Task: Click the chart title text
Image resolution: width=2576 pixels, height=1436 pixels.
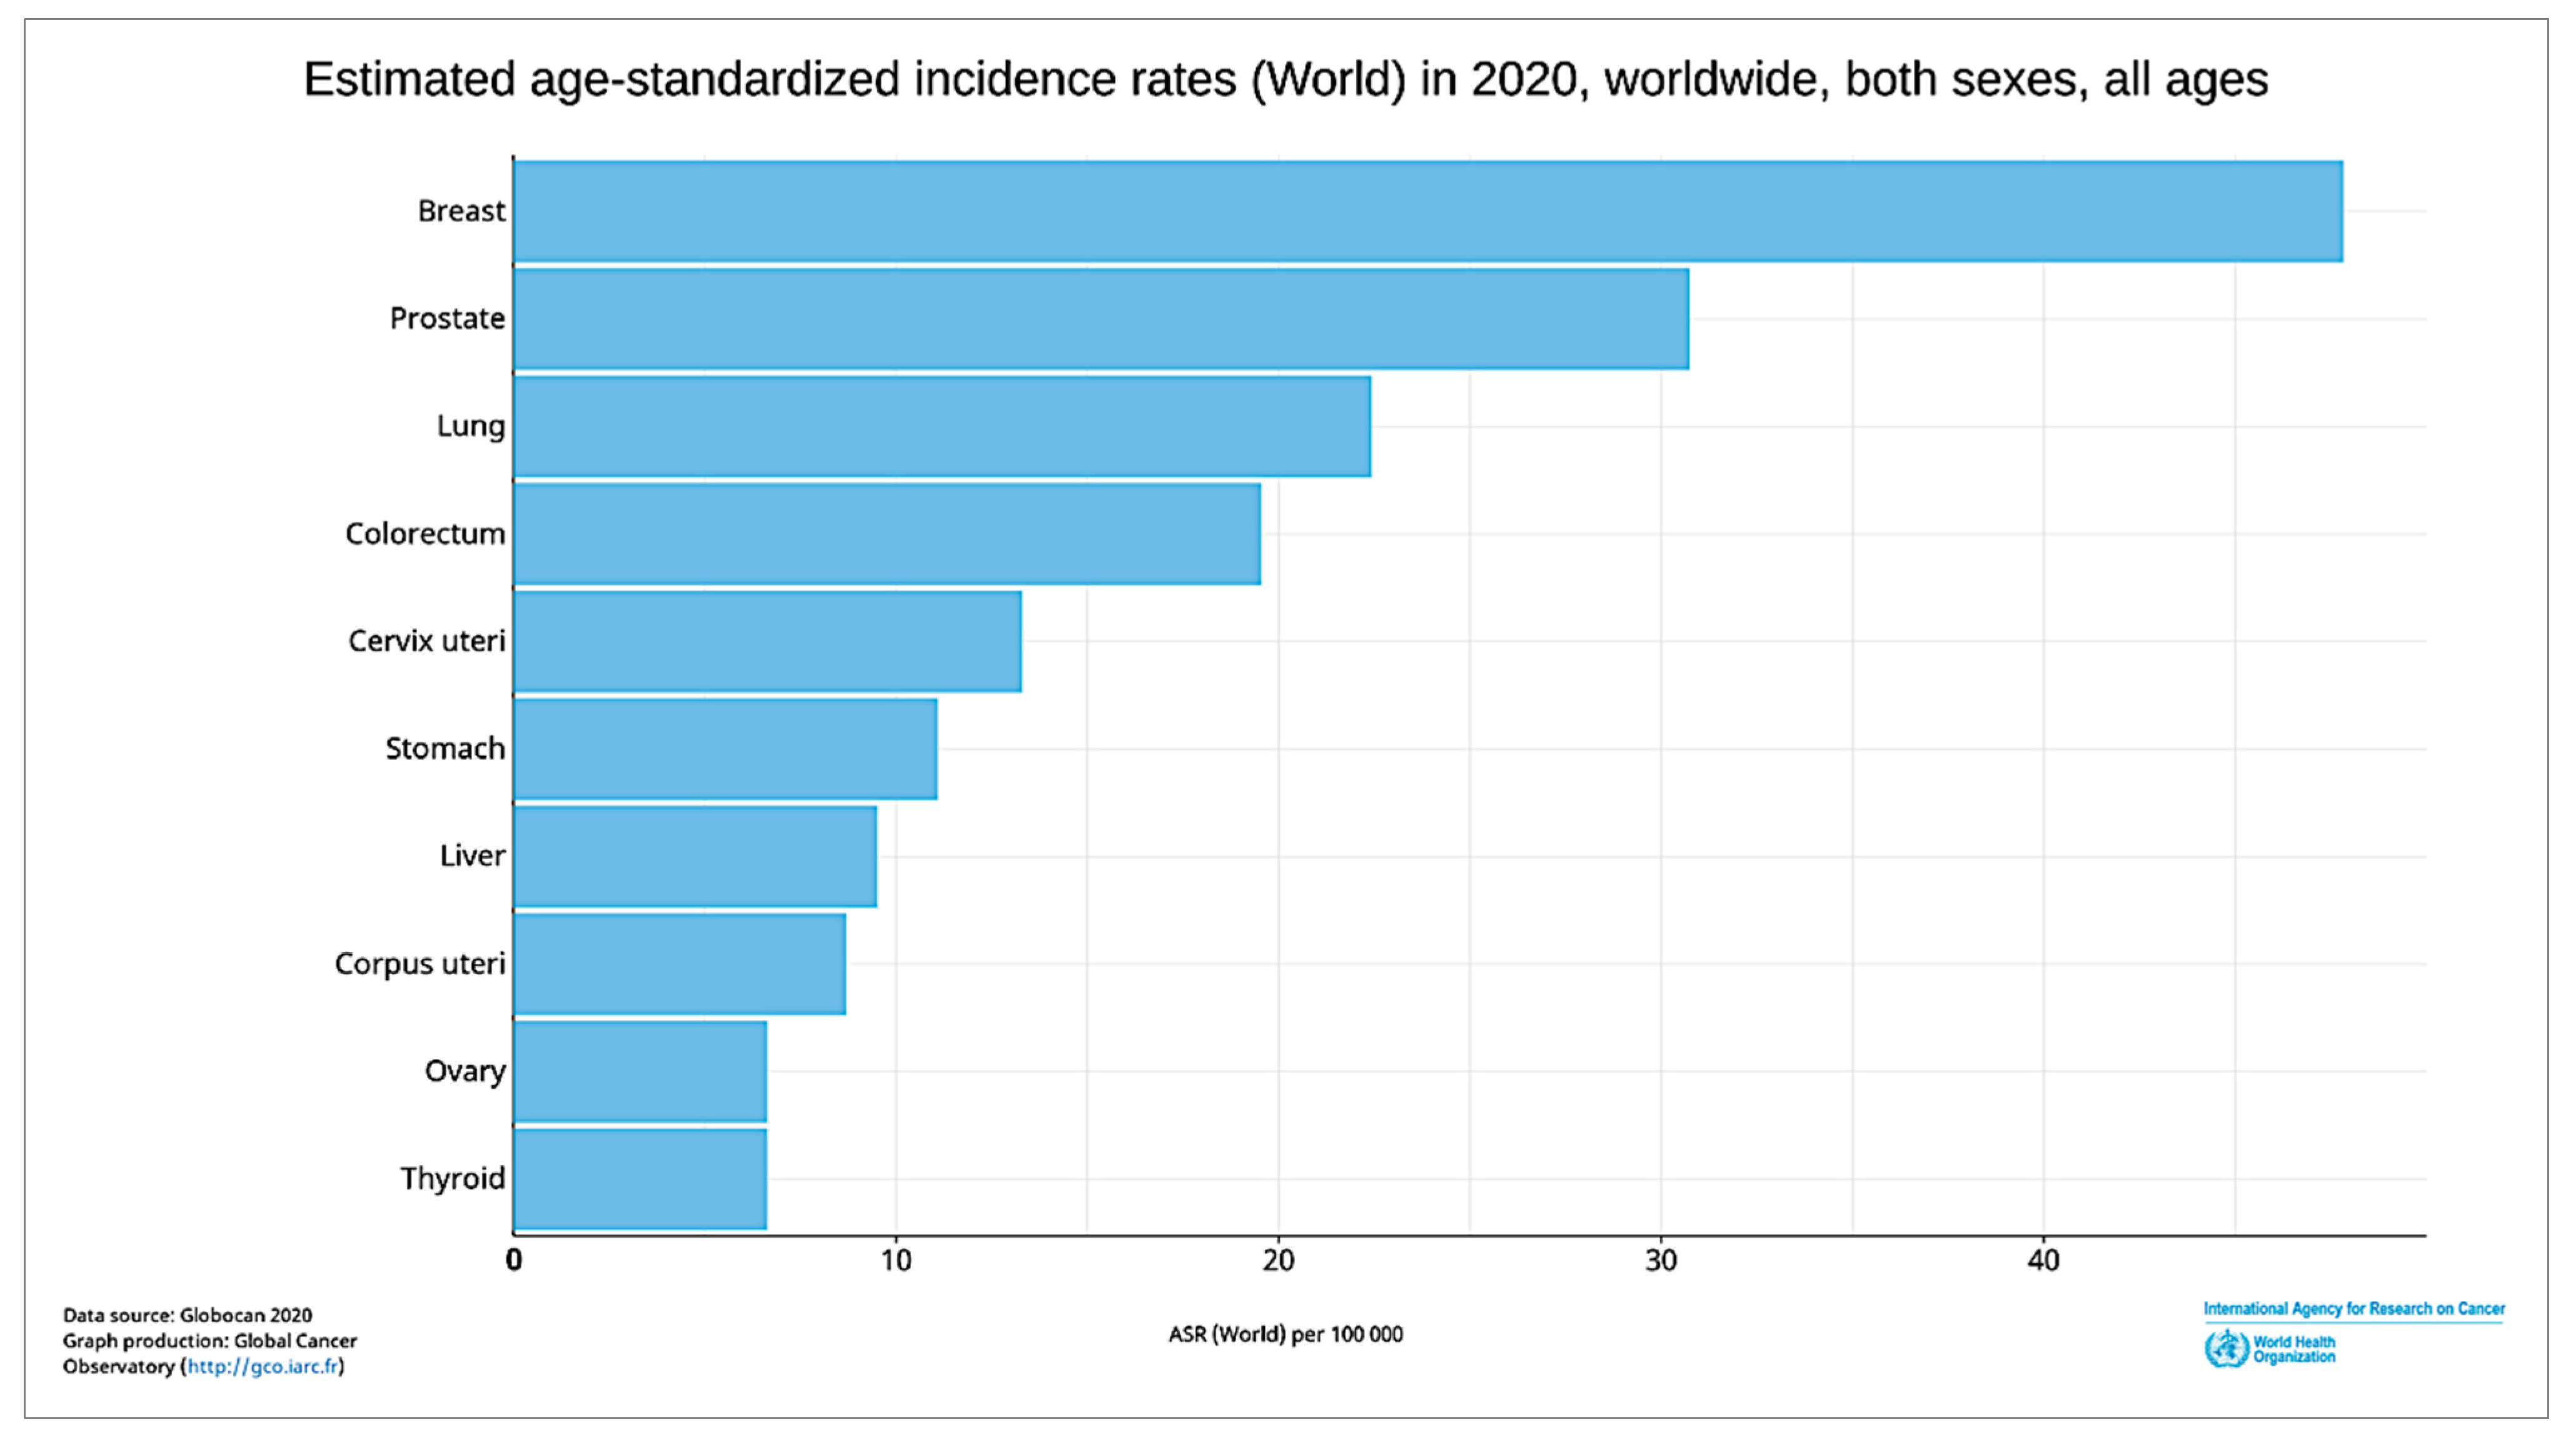Action: [x=1285, y=79]
